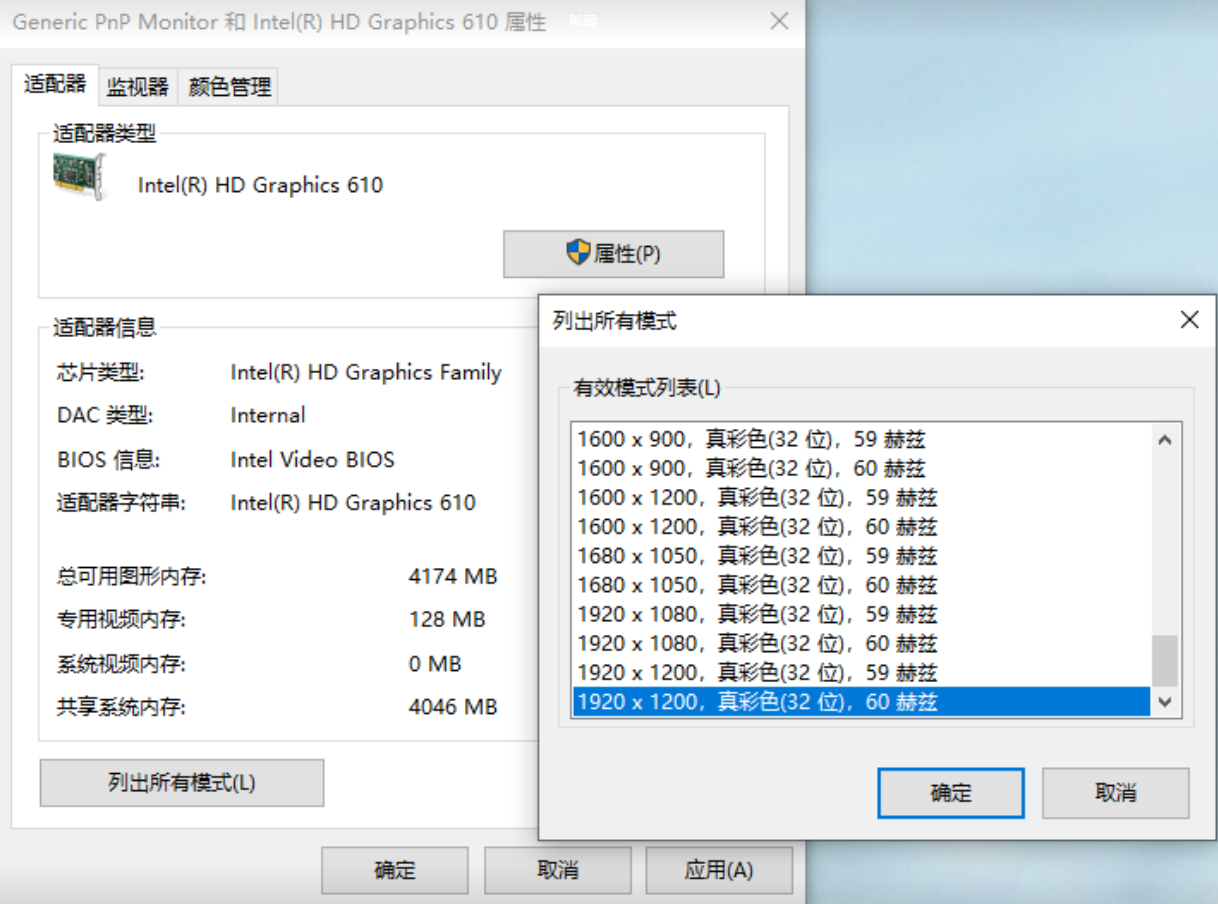1218x904 pixels.
Task: Pick 1600 x 1200, 60 赫兹 mode
Action: point(757,526)
